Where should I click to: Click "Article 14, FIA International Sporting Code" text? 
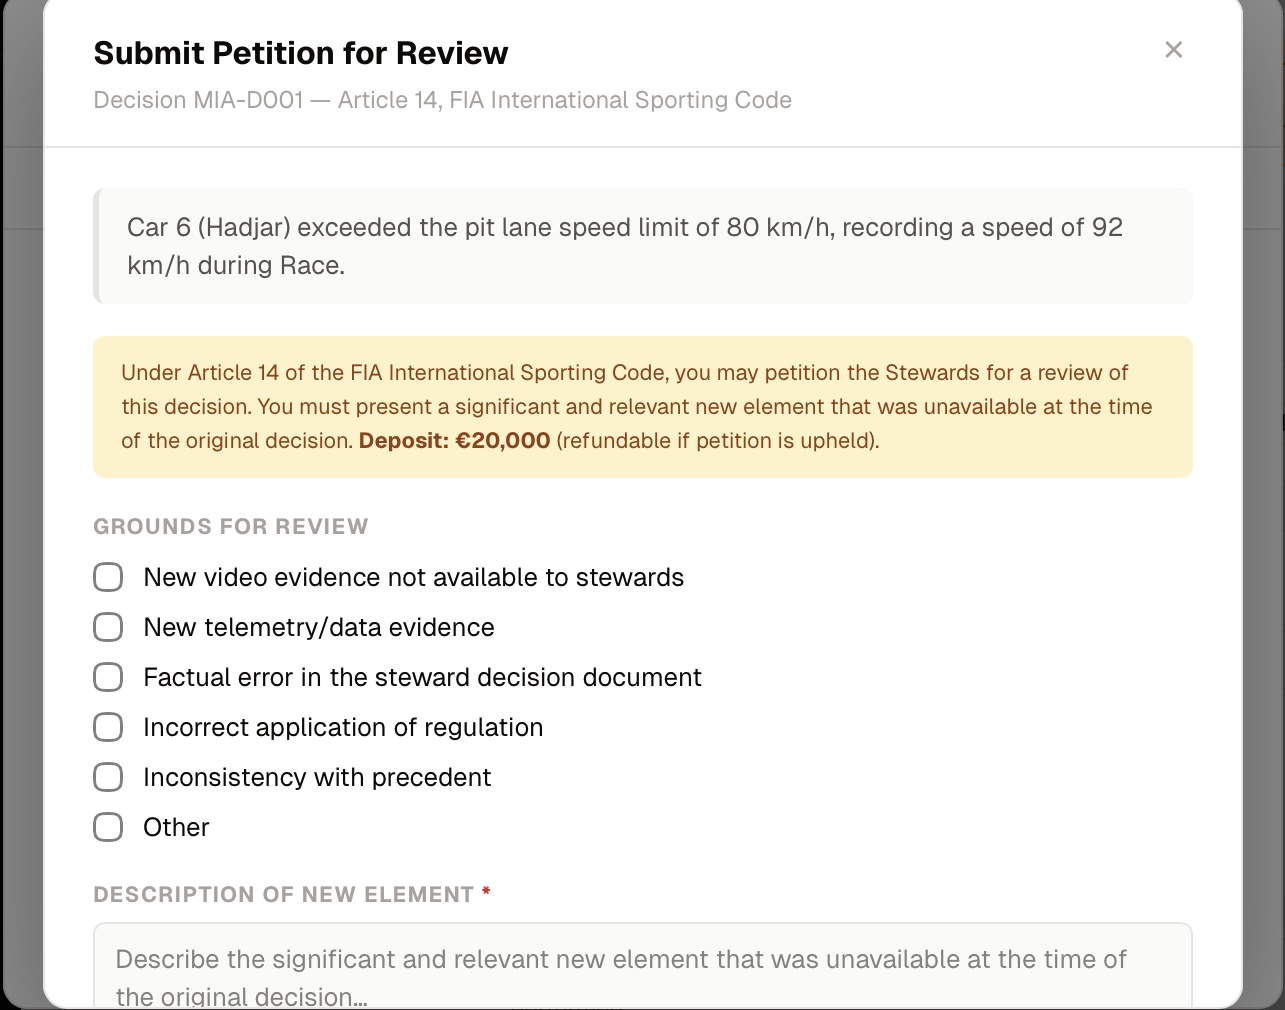[565, 100]
